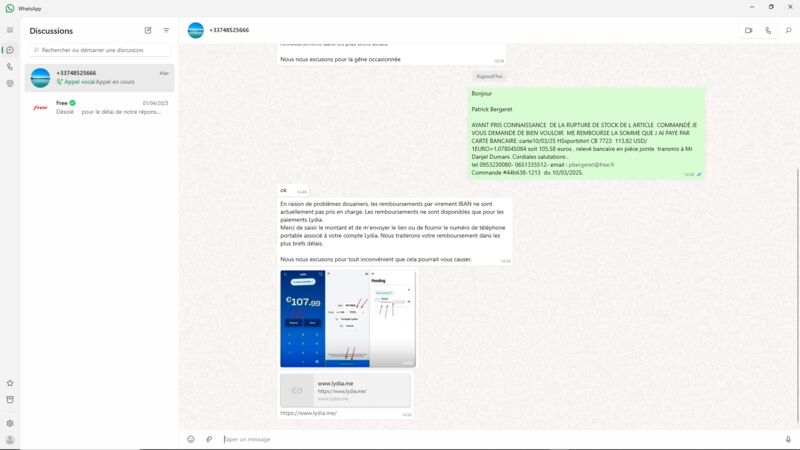The image size is (800, 450).
Task: Click the chat scrollbar
Action: [x=797, y=296]
